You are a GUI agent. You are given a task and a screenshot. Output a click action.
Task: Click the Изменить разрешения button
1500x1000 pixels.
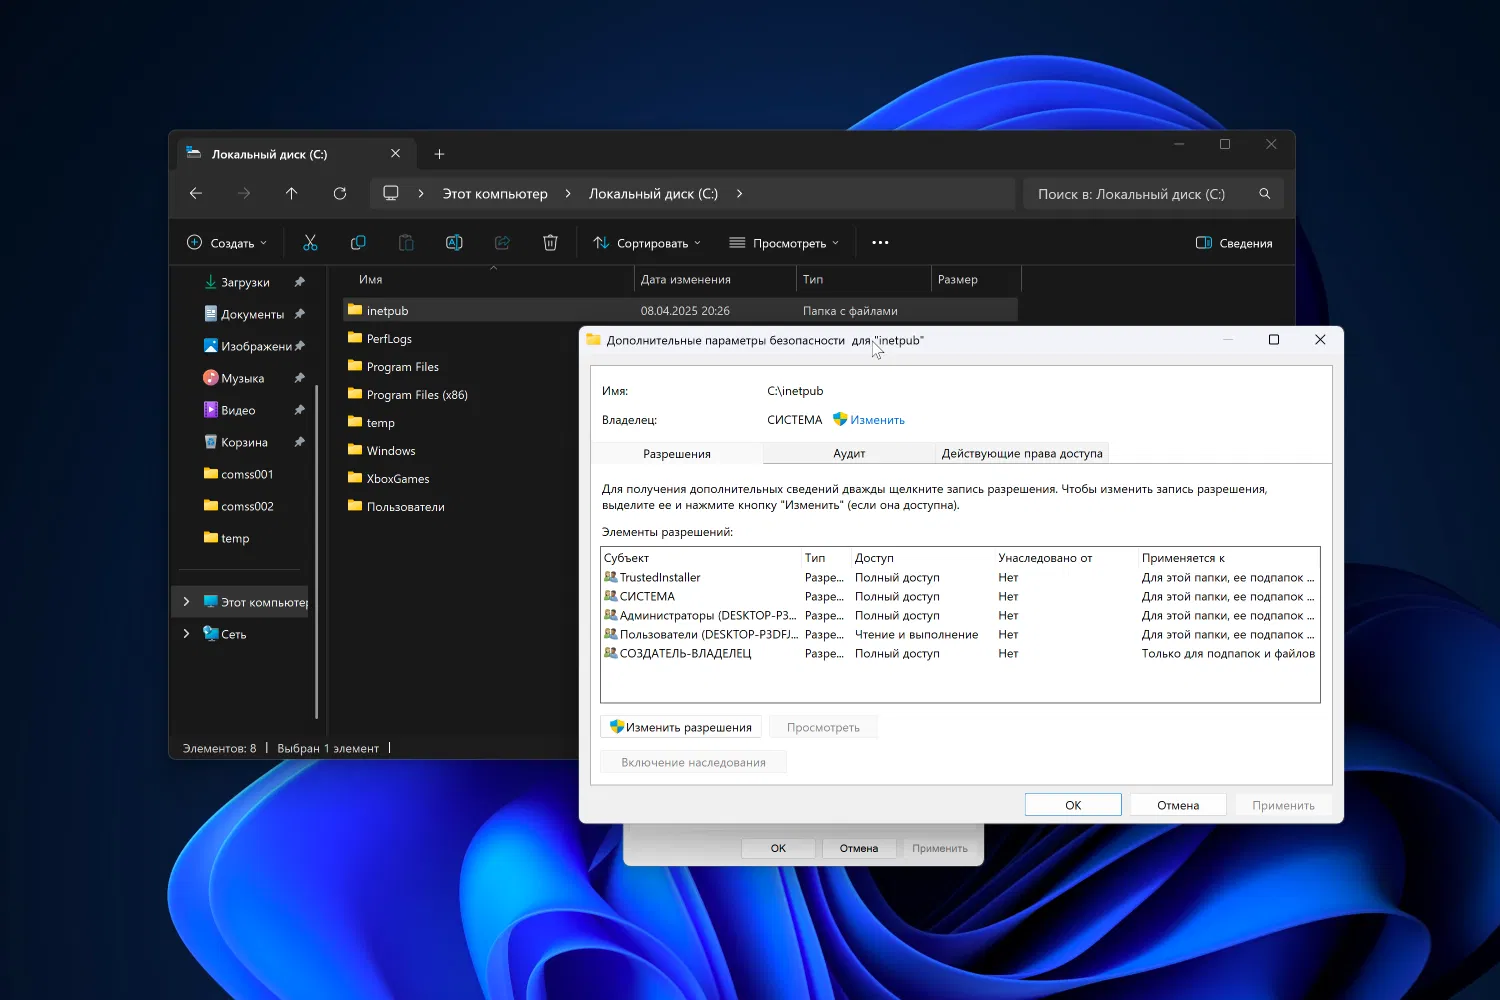point(681,727)
